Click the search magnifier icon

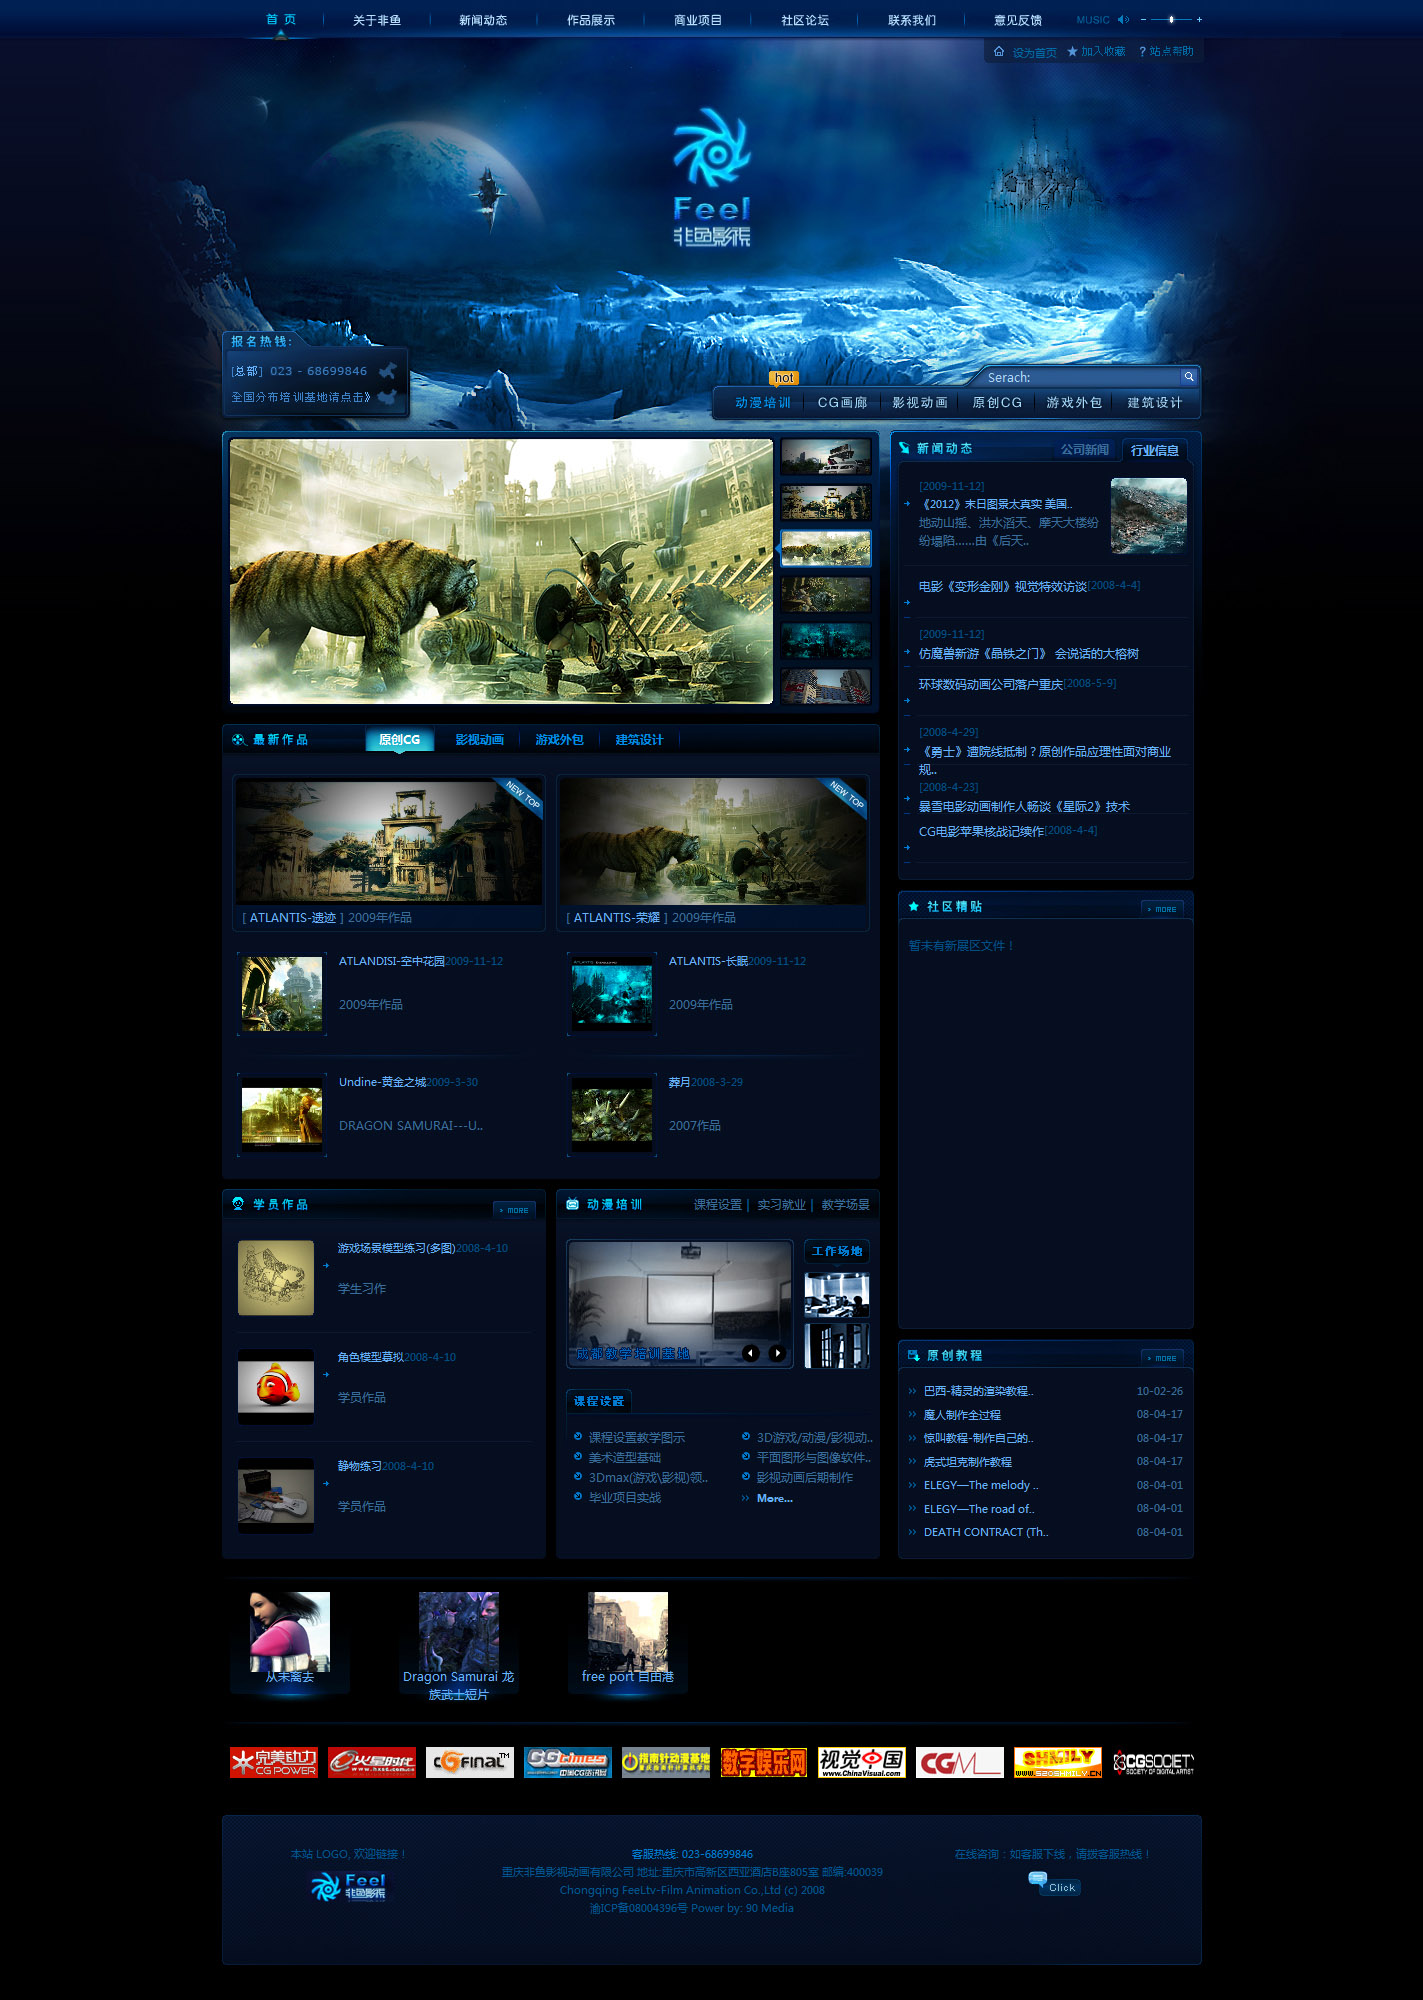click(x=1189, y=376)
